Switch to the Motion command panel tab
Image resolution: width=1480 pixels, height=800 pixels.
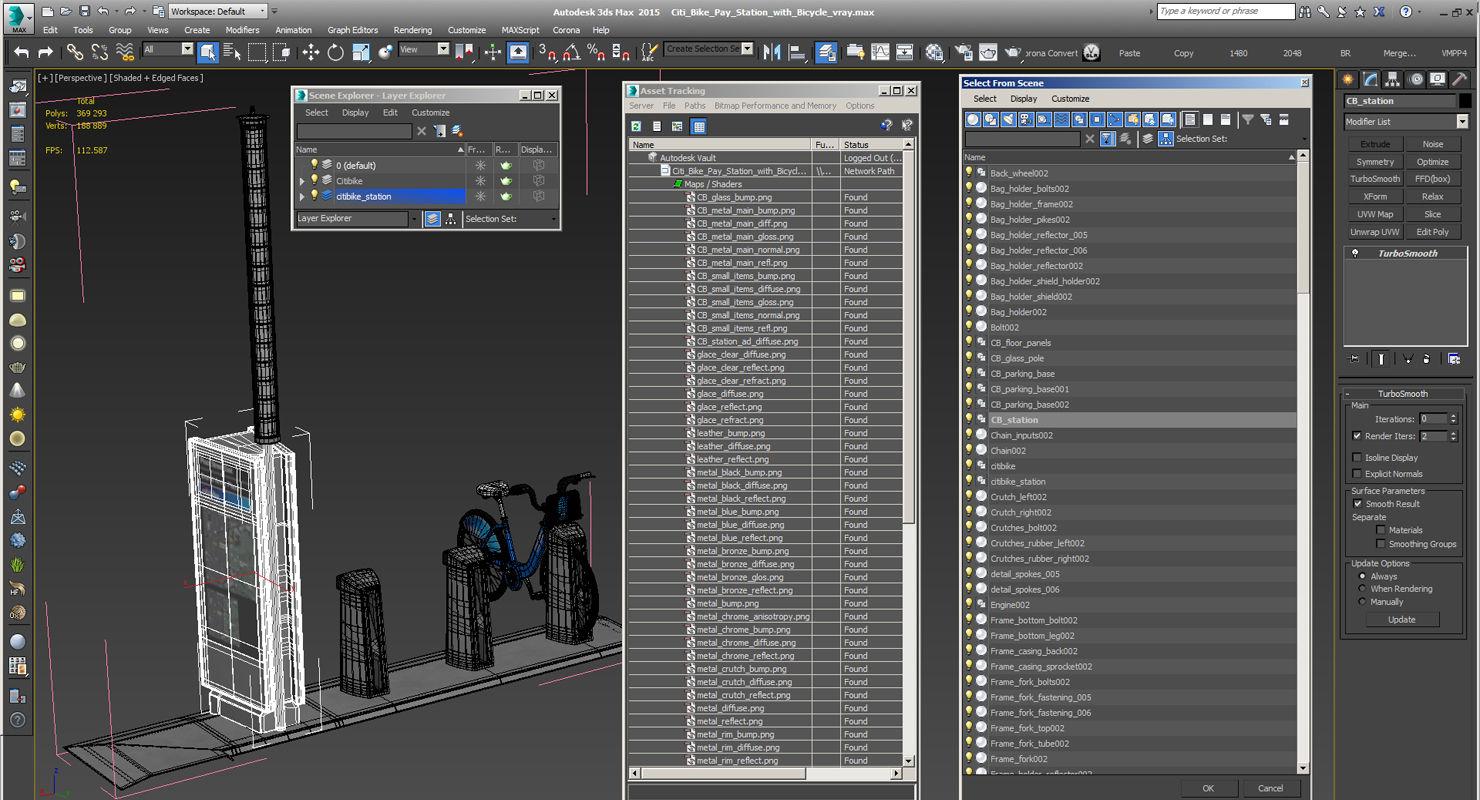point(1415,79)
